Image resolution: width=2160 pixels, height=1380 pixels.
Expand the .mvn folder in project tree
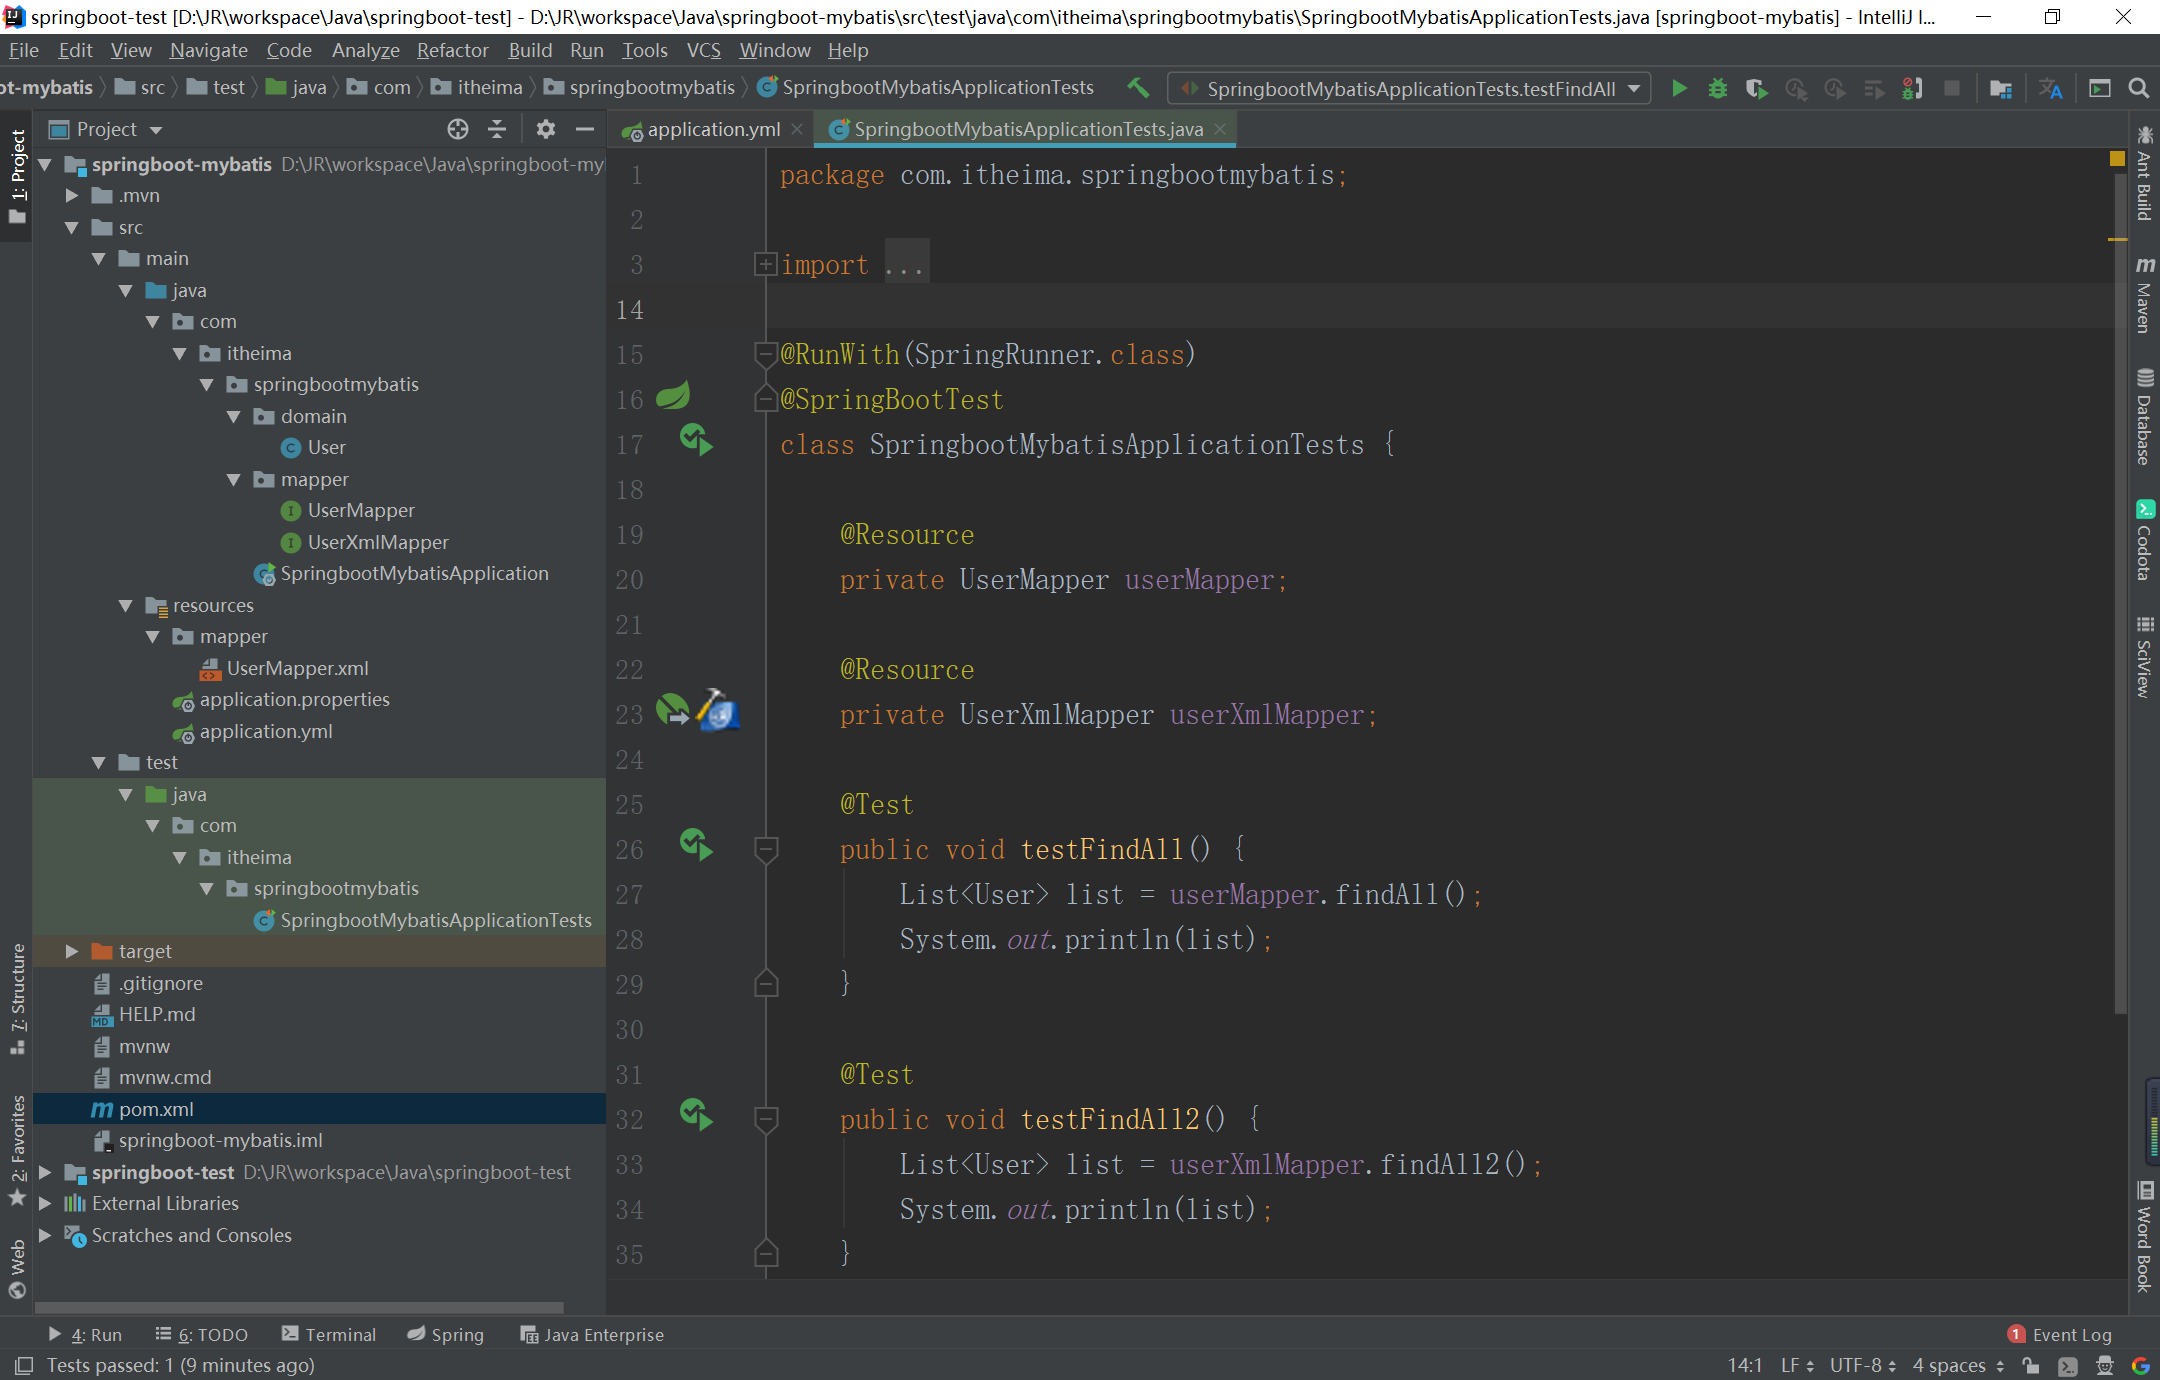pyautogui.click(x=71, y=196)
